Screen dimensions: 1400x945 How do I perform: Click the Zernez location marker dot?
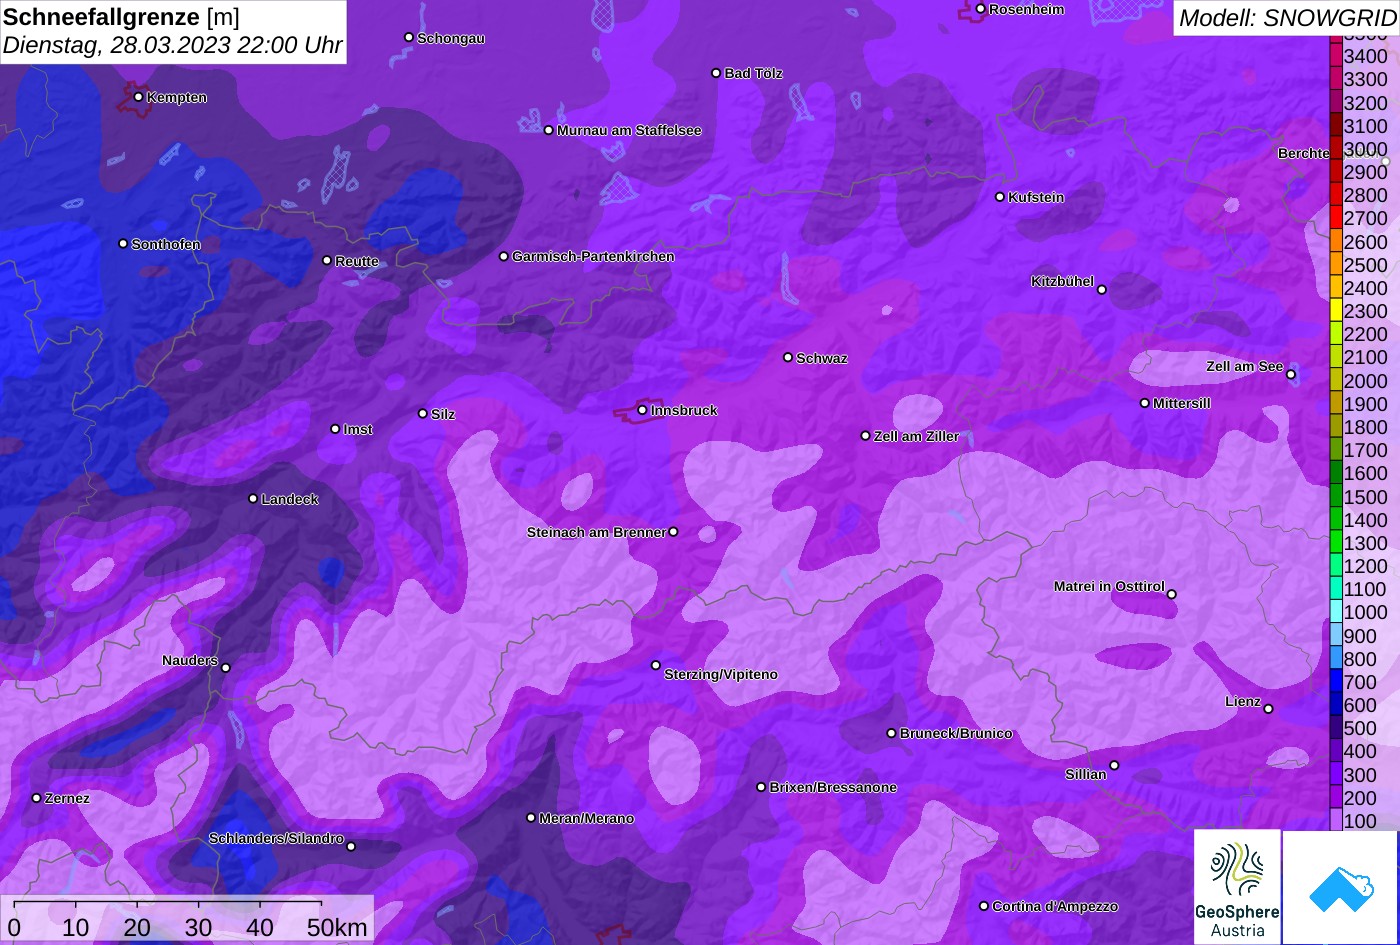coord(37,798)
